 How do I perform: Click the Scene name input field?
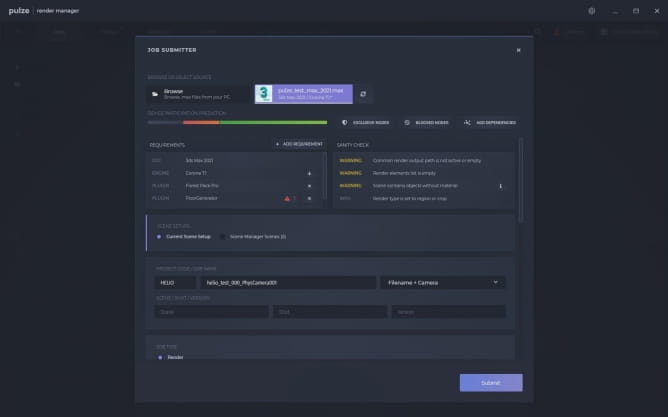(210, 311)
